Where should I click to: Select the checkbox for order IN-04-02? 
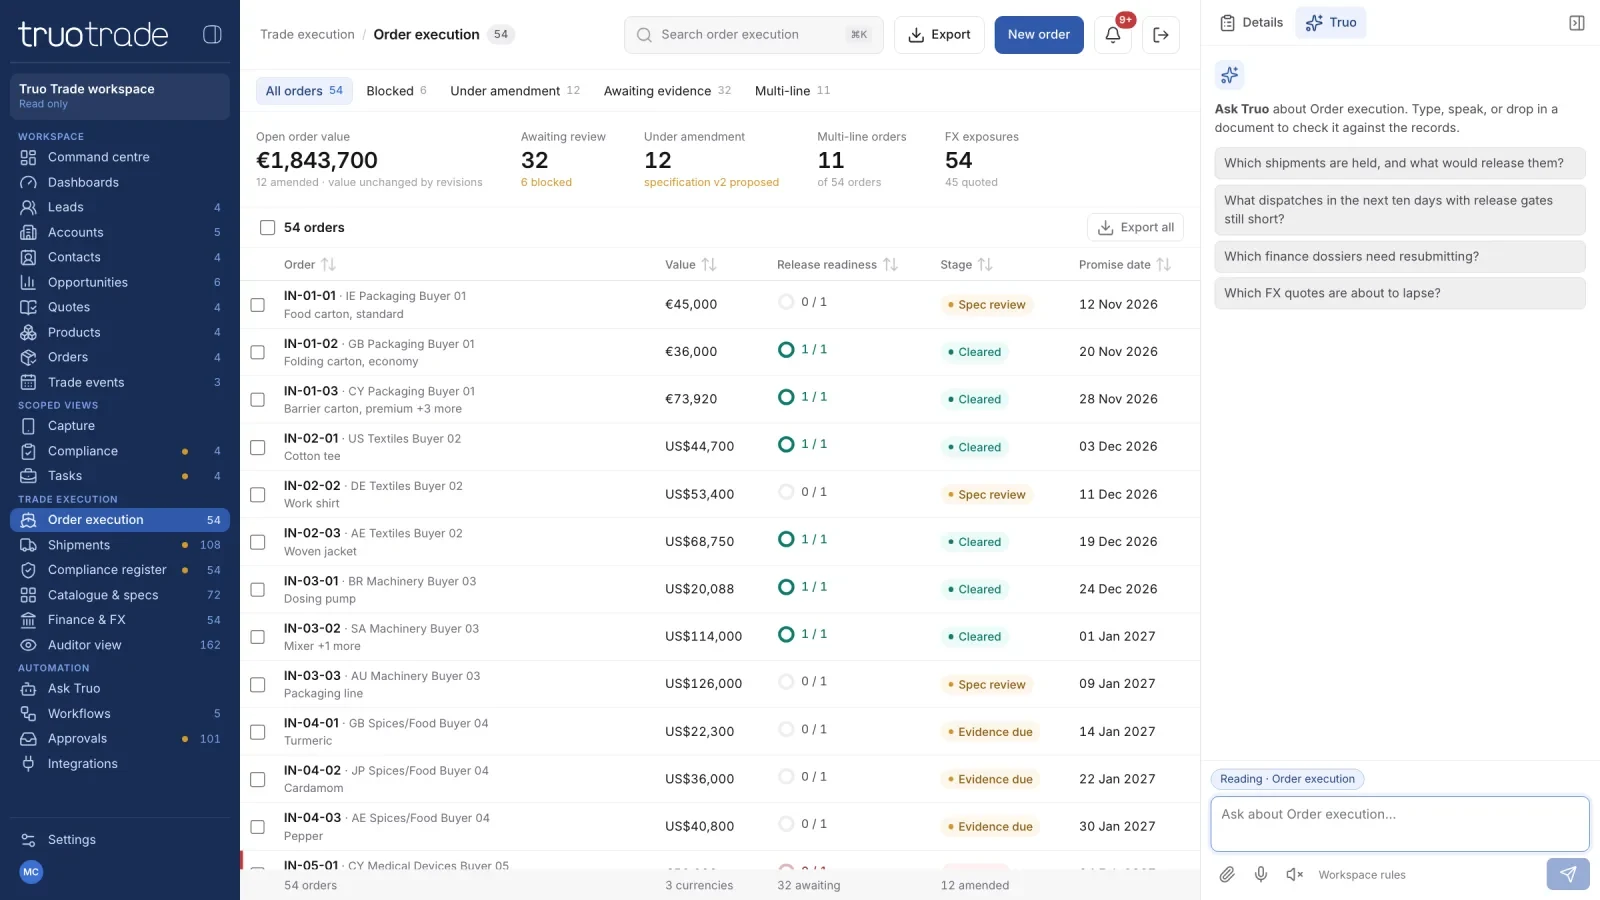tap(257, 780)
